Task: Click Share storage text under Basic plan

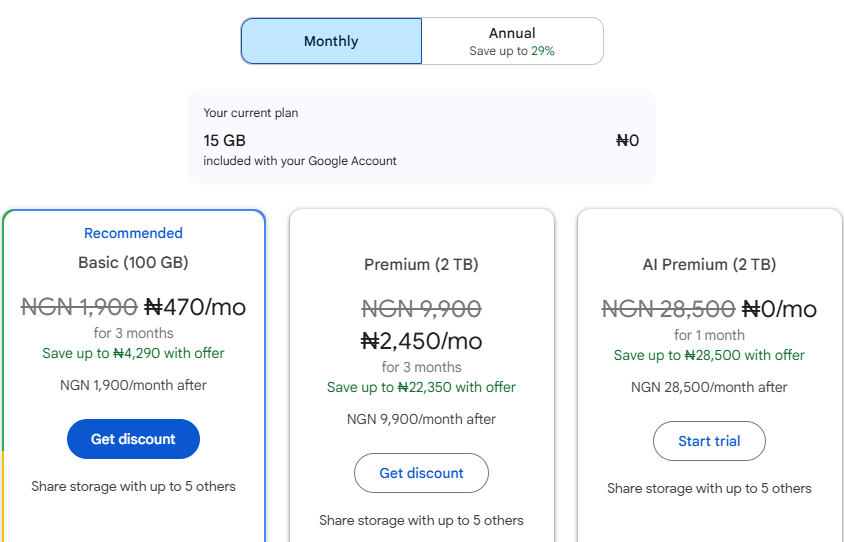Action: 133,487
